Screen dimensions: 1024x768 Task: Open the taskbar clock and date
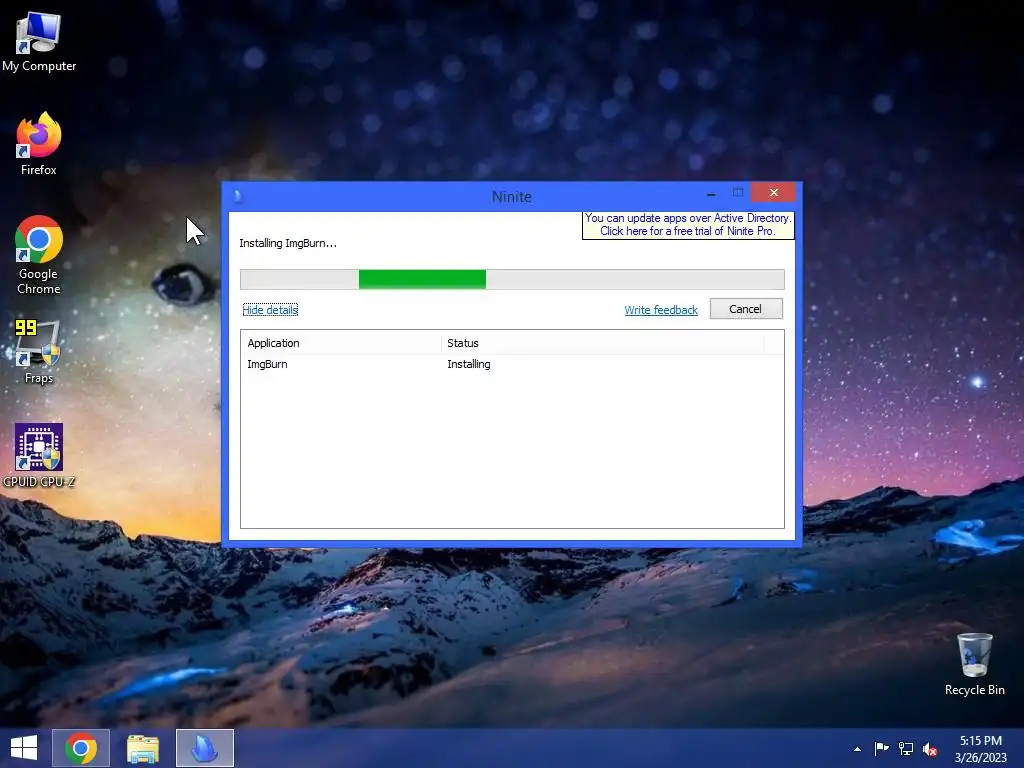pos(980,749)
